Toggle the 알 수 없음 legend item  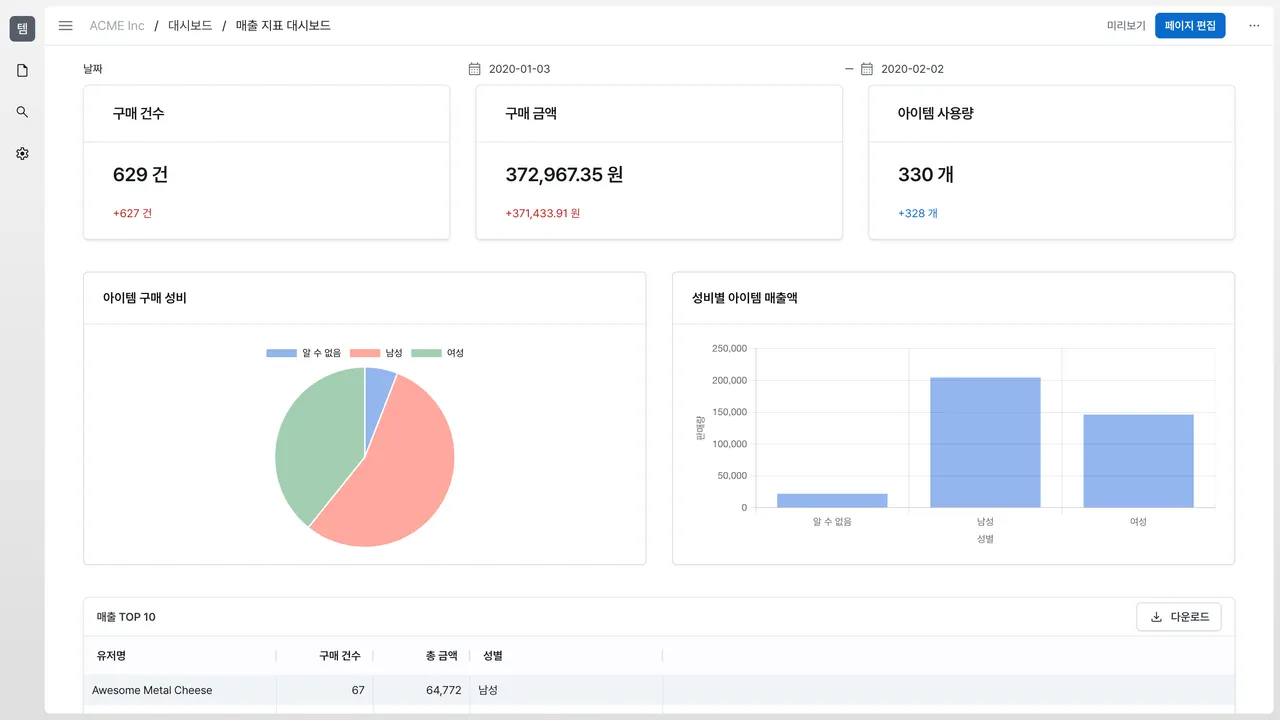tap(304, 353)
